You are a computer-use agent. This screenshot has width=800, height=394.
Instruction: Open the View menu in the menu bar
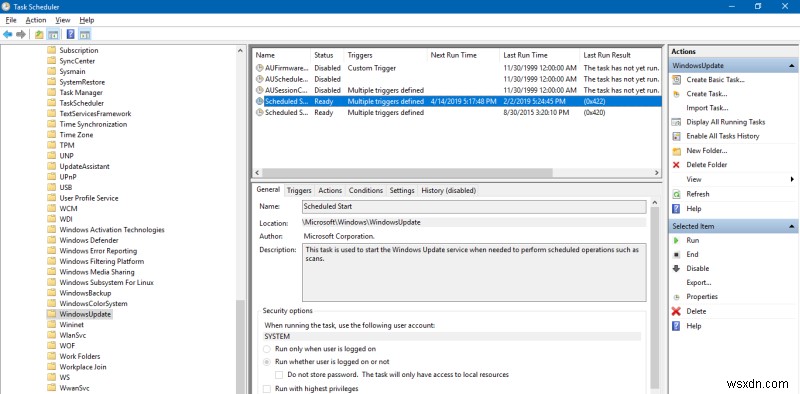(x=63, y=20)
